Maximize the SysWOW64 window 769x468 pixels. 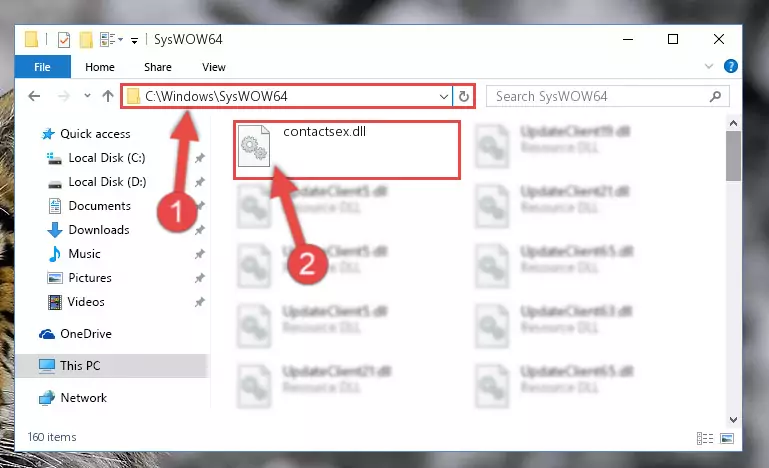click(x=673, y=39)
